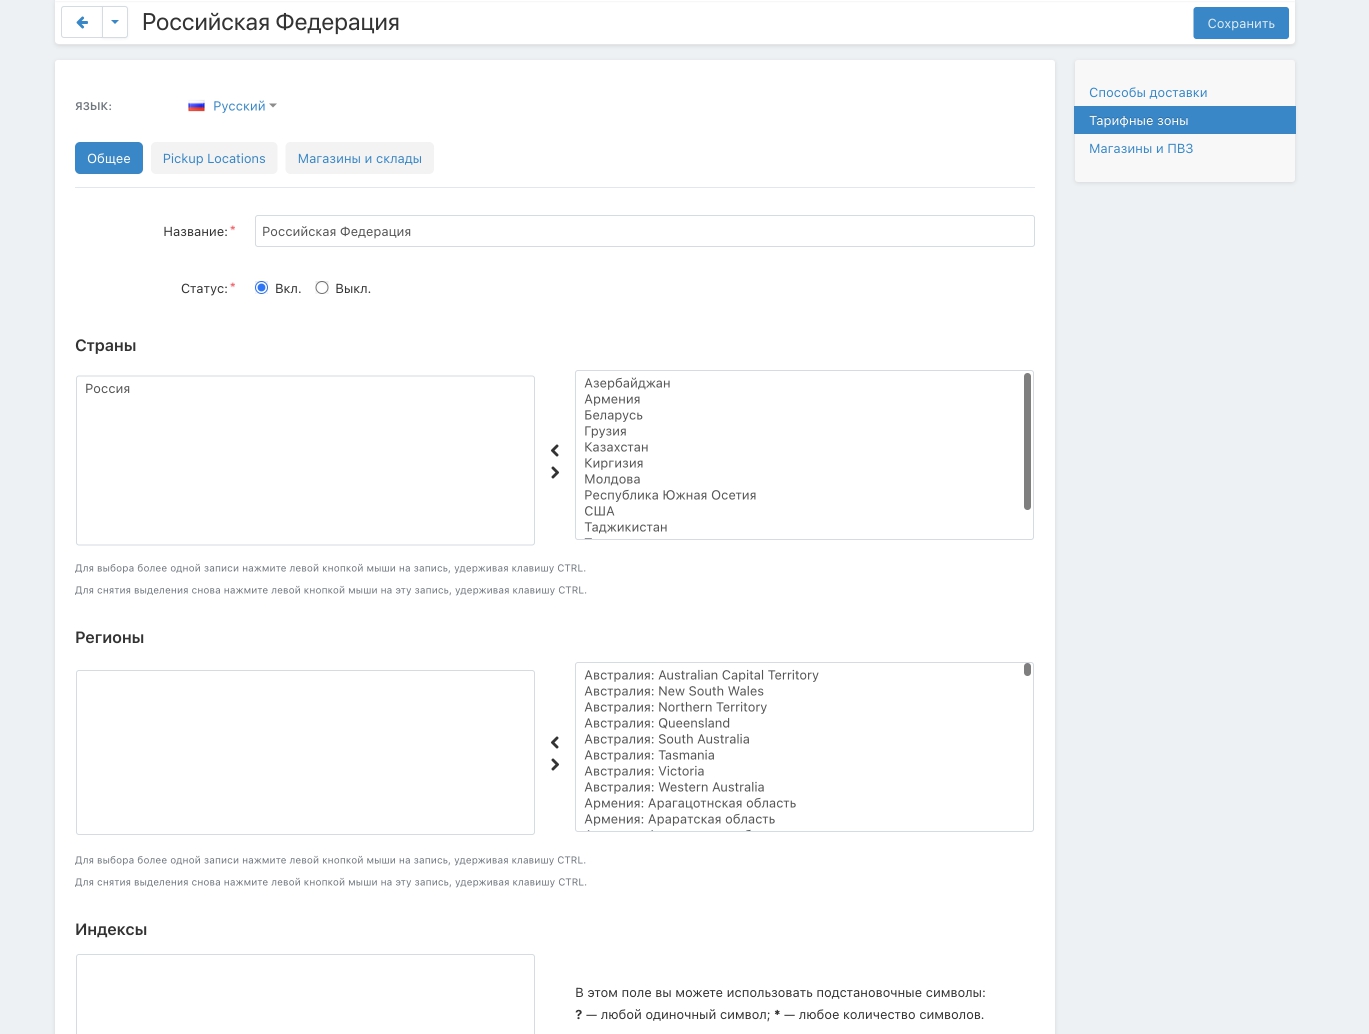1369x1034 pixels.
Task: Select the Выкл. status radio button
Action: point(322,288)
